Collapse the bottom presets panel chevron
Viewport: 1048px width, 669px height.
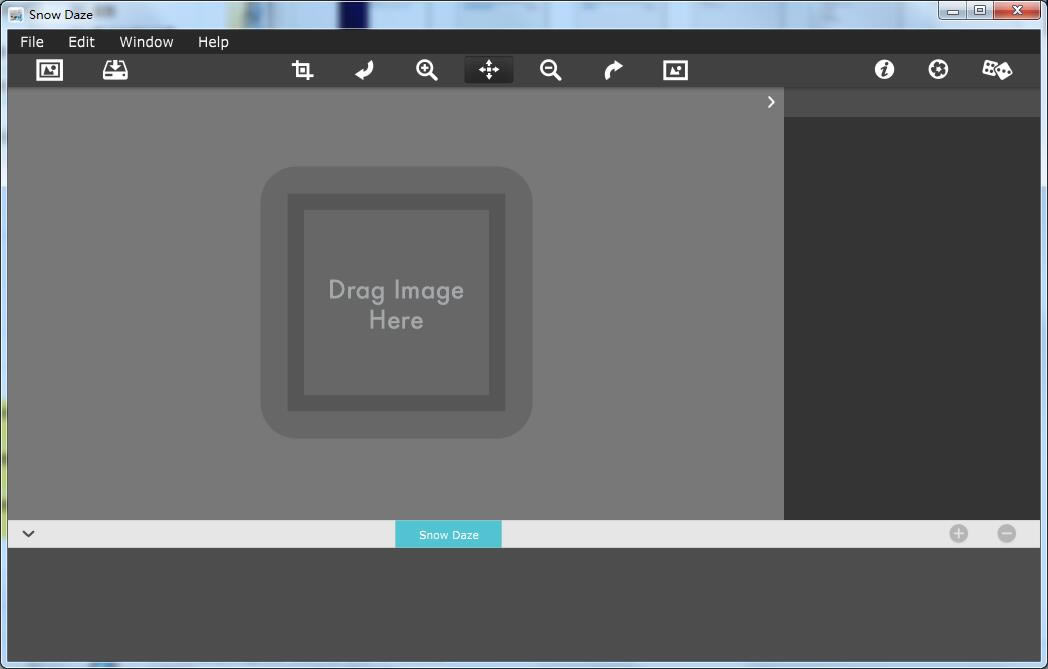28,534
